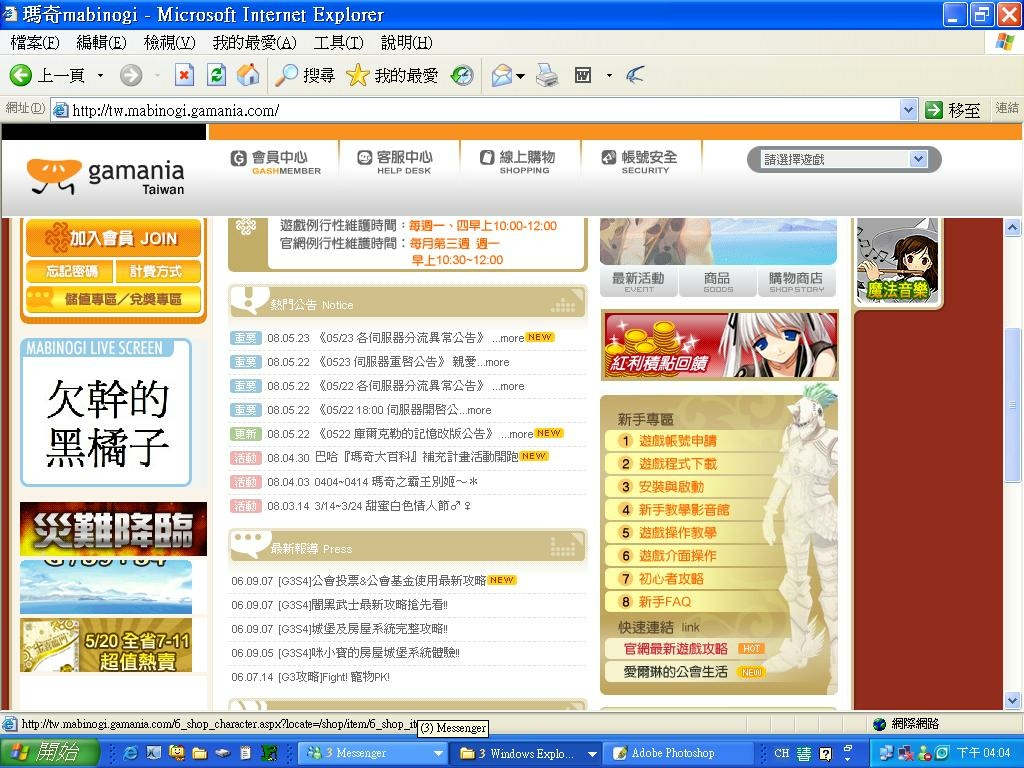The image size is (1024, 768).
Task: Open the 我的最愛(A) menu
Action: pos(254,43)
